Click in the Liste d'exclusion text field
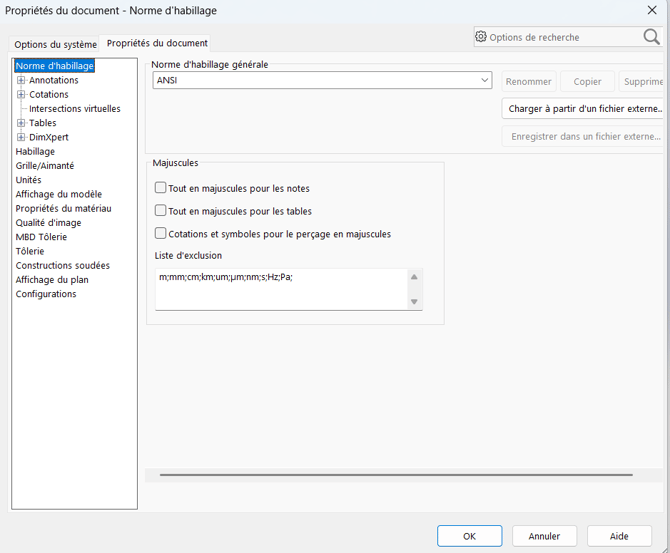The height and width of the screenshot is (553, 670). click(x=282, y=289)
